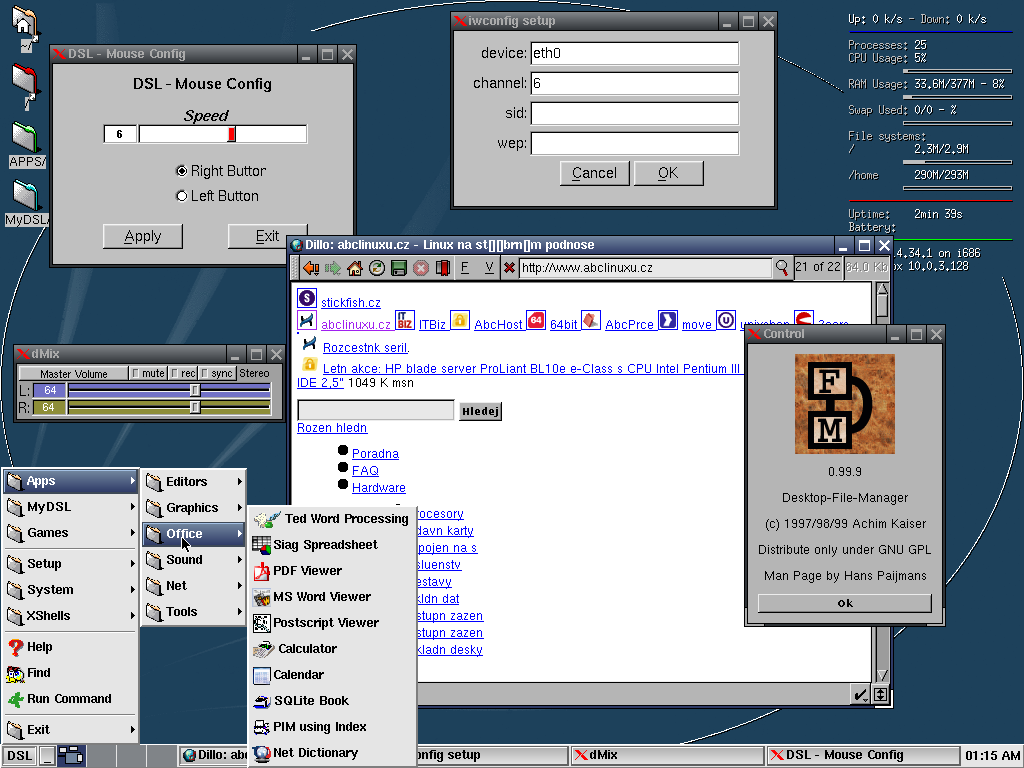Choose MS Word Viewer in the Office menu

(x=332, y=597)
